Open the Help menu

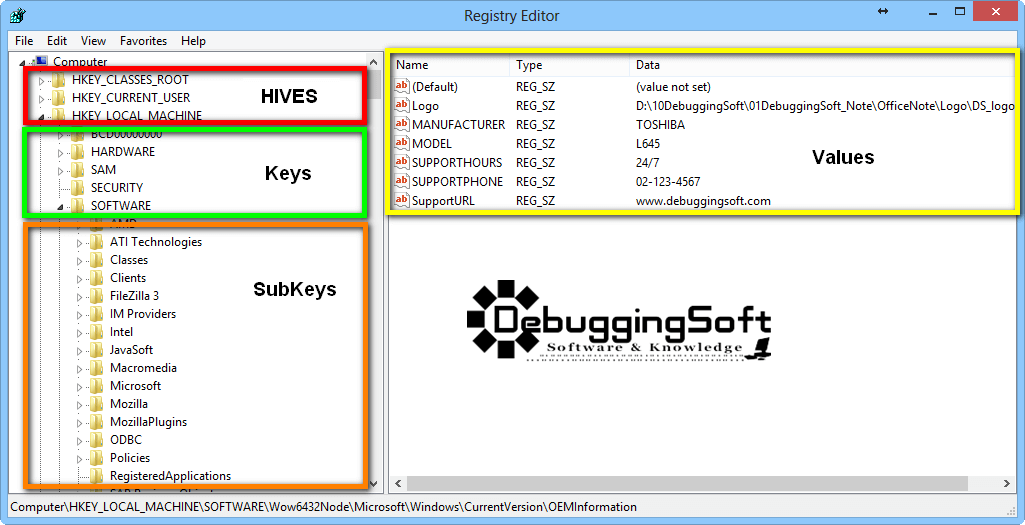click(x=193, y=41)
